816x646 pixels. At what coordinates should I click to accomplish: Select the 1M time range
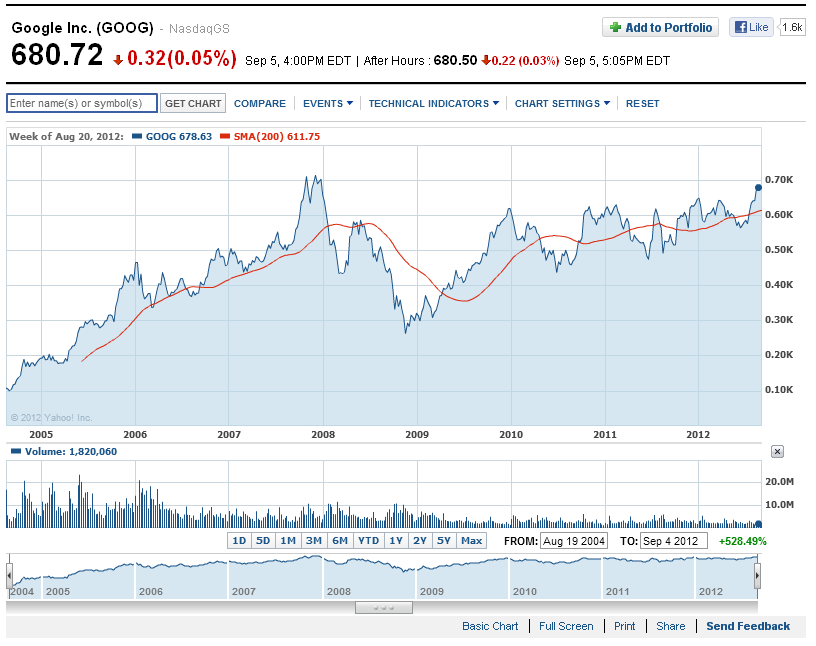pos(288,541)
